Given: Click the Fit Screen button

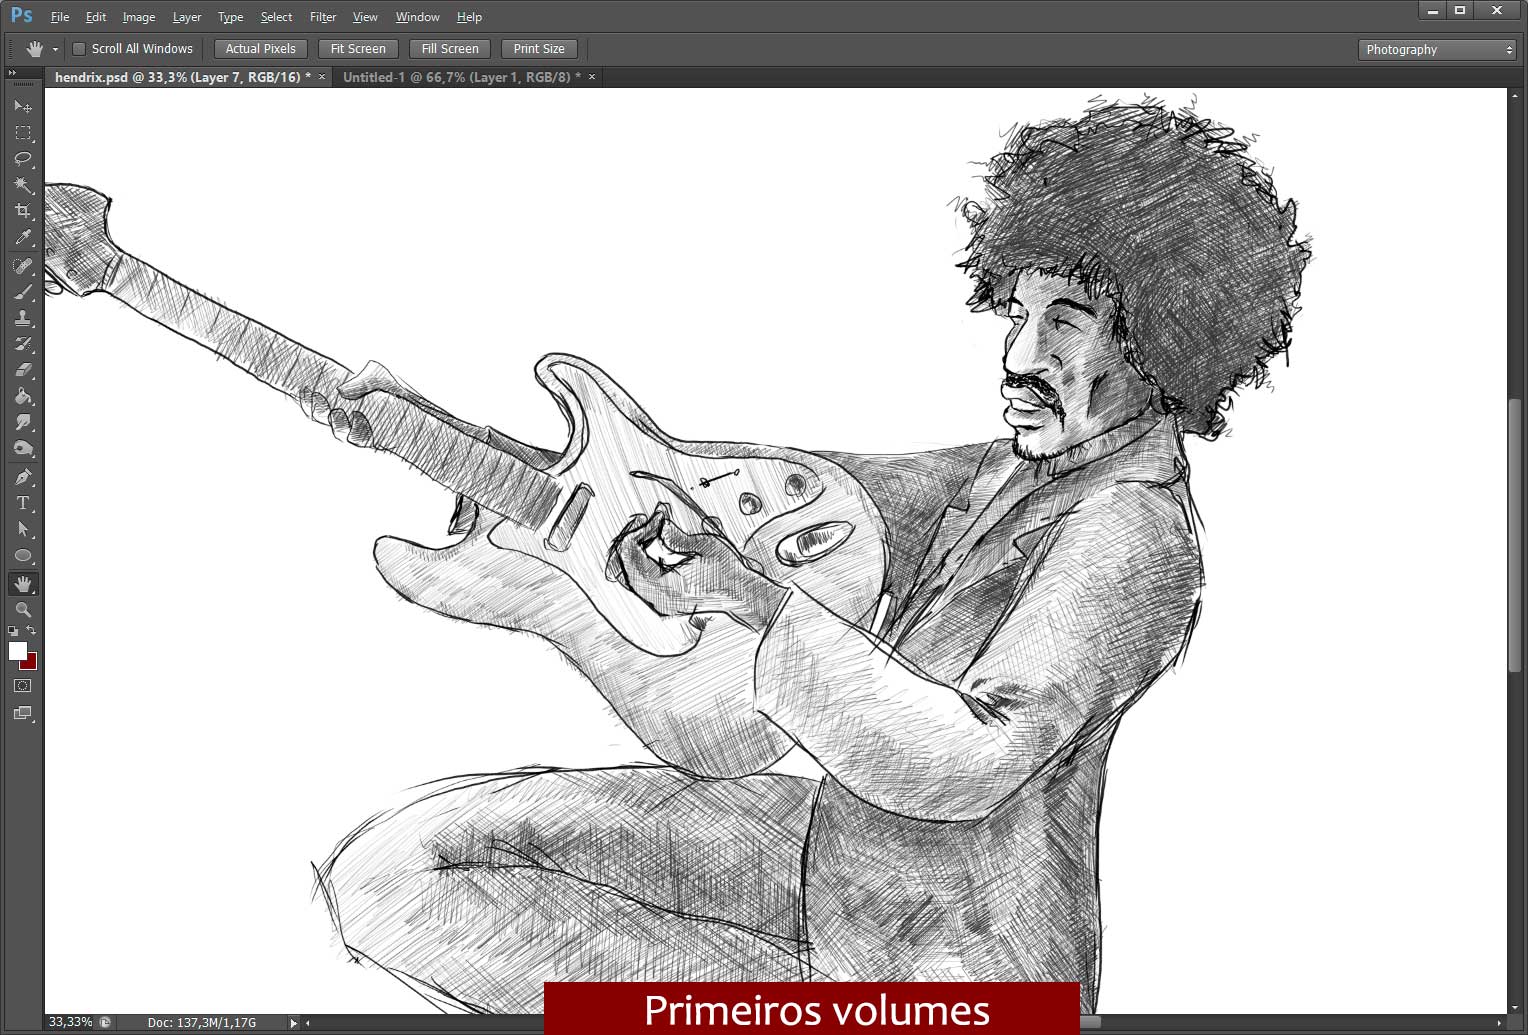Looking at the screenshot, I should (x=358, y=49).
